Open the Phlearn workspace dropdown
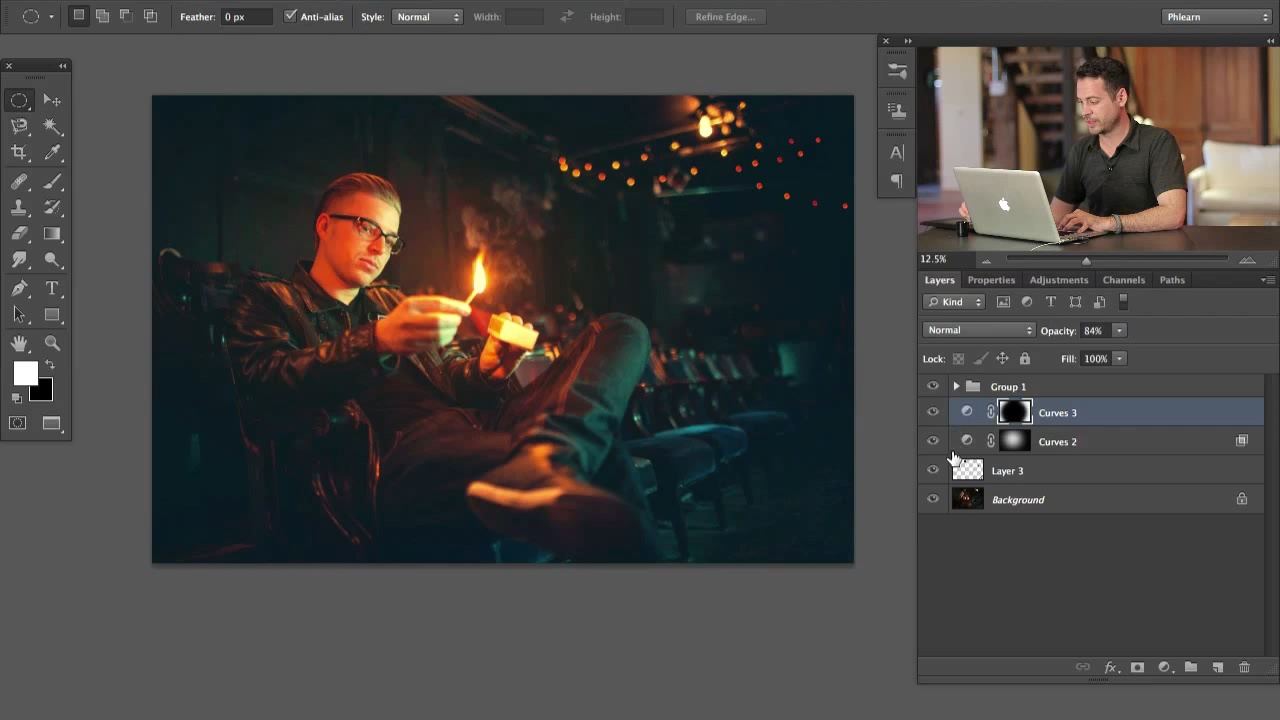This screenshot has width=1280, height=720. [x=1217, y=17]
